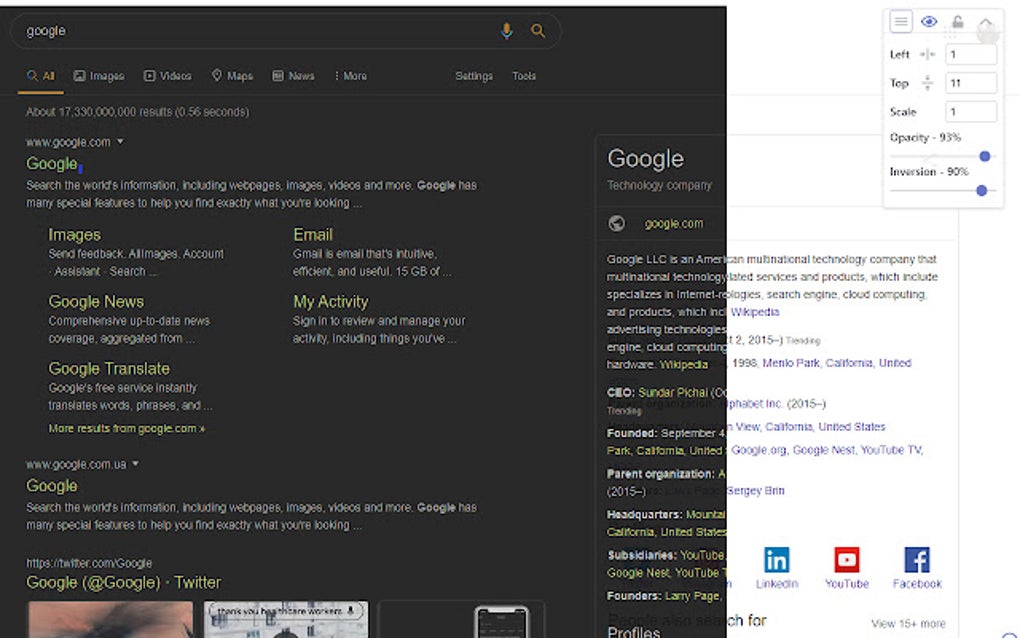The height and width of the screenshot is (638, 1020).
Task: Click the YouTube profile icon
Action: [846, 560]
